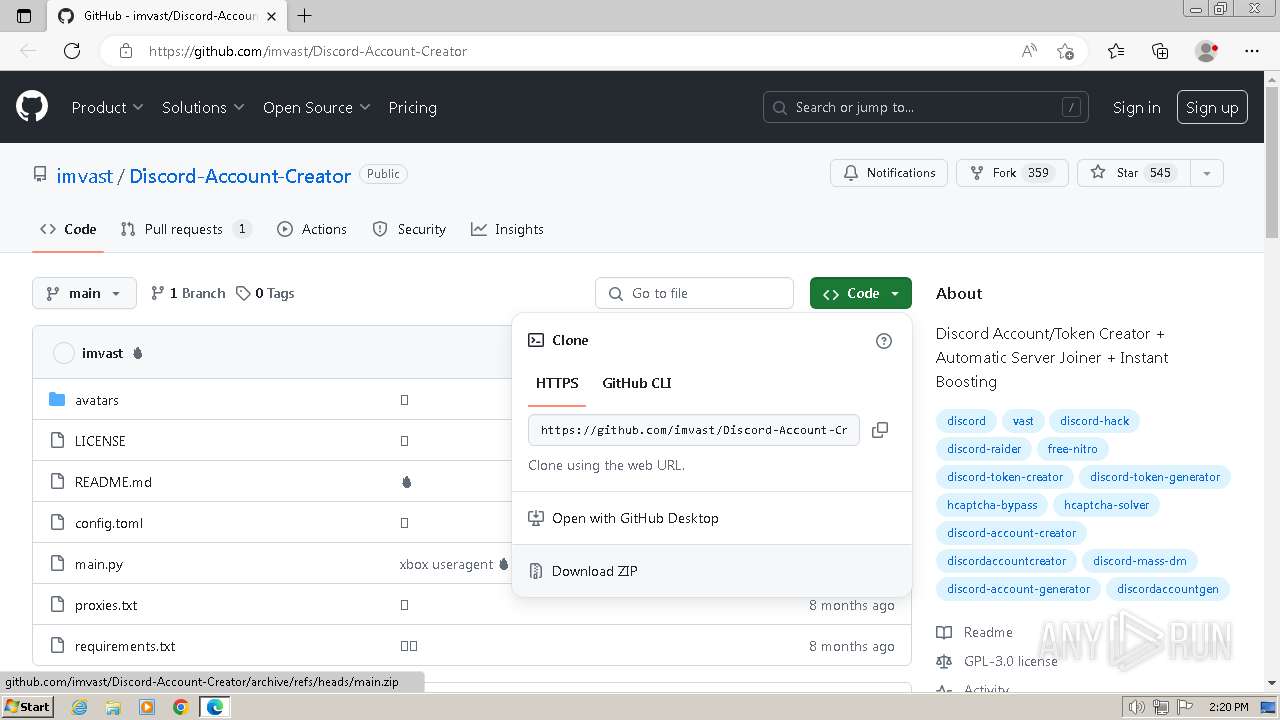Expand the Product menu in header
Screen dimensions: 1280x720
tap(107, 107)
